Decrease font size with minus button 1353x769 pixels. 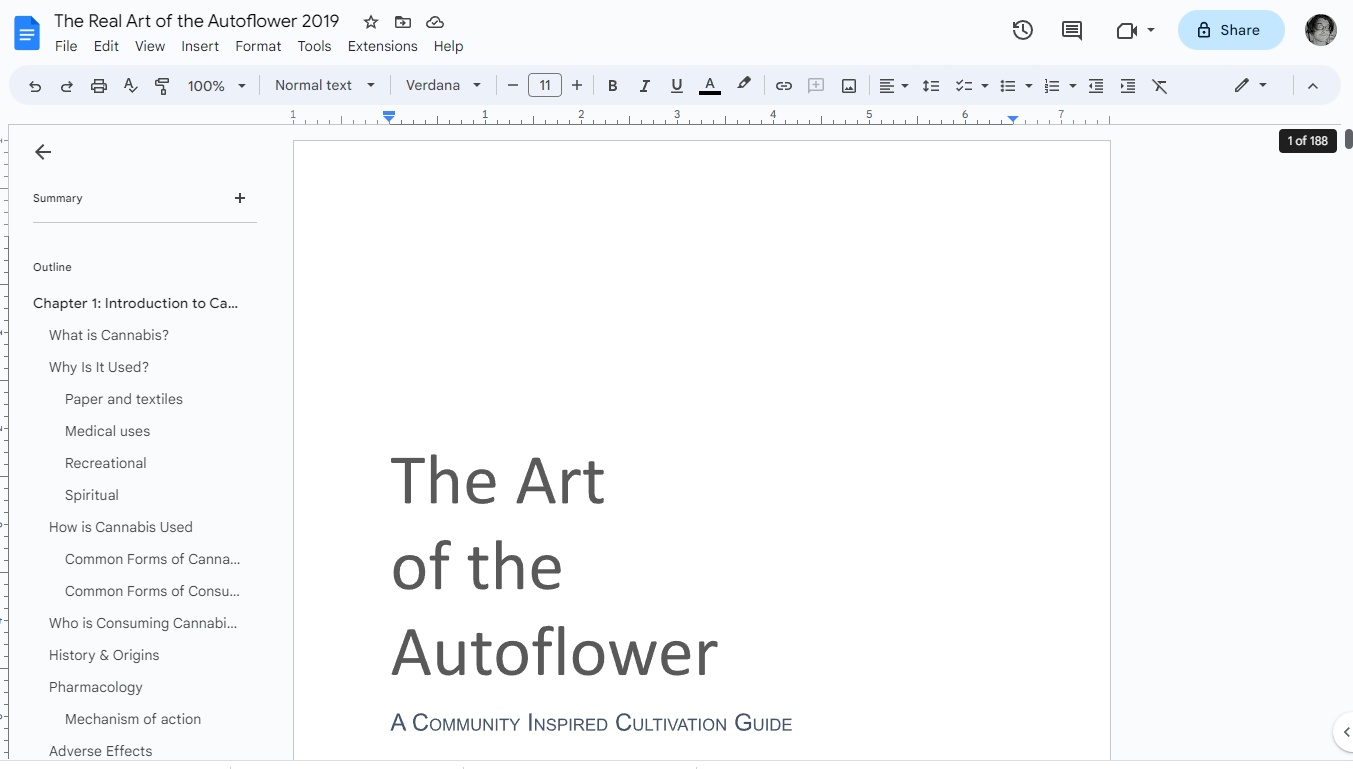[x=513, y=86]
